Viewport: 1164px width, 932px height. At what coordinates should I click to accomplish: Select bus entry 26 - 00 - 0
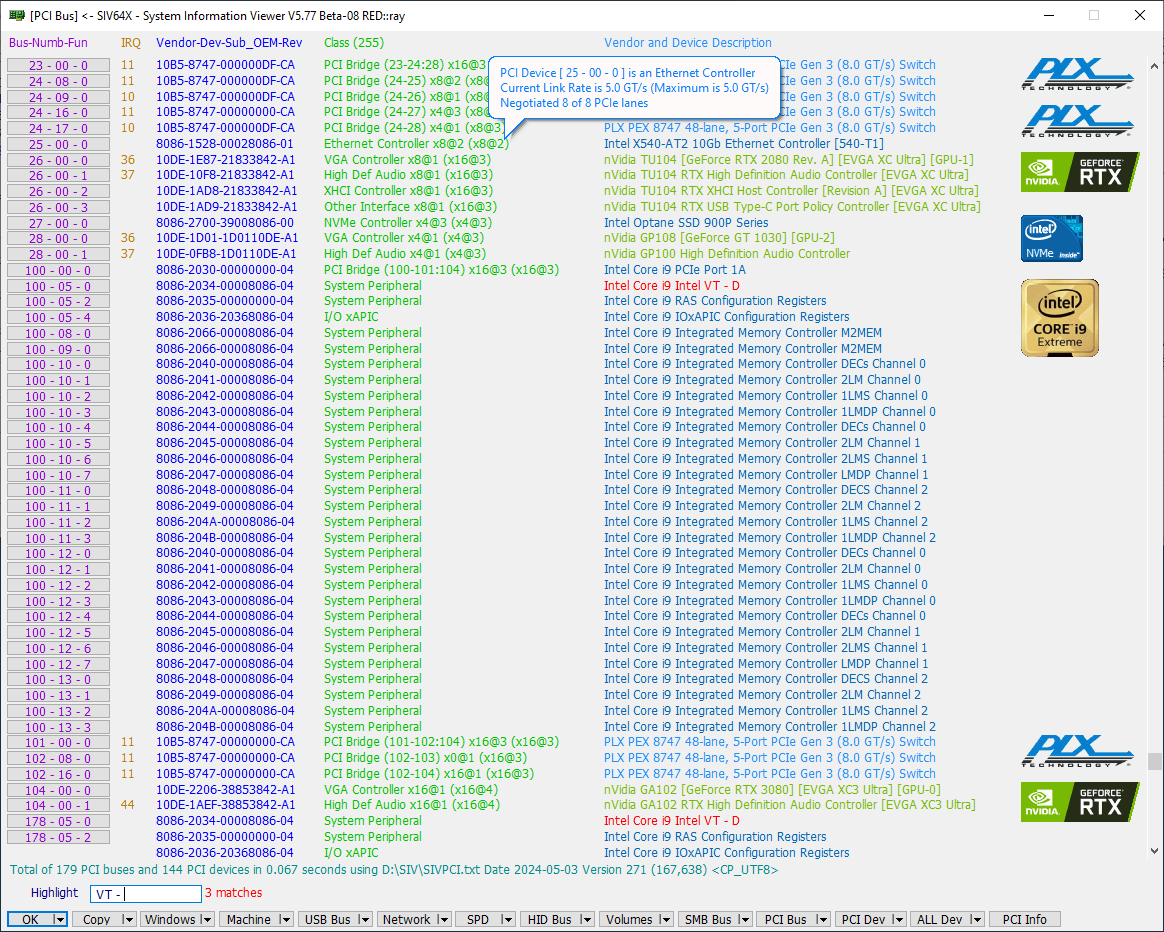pos(58,160)
